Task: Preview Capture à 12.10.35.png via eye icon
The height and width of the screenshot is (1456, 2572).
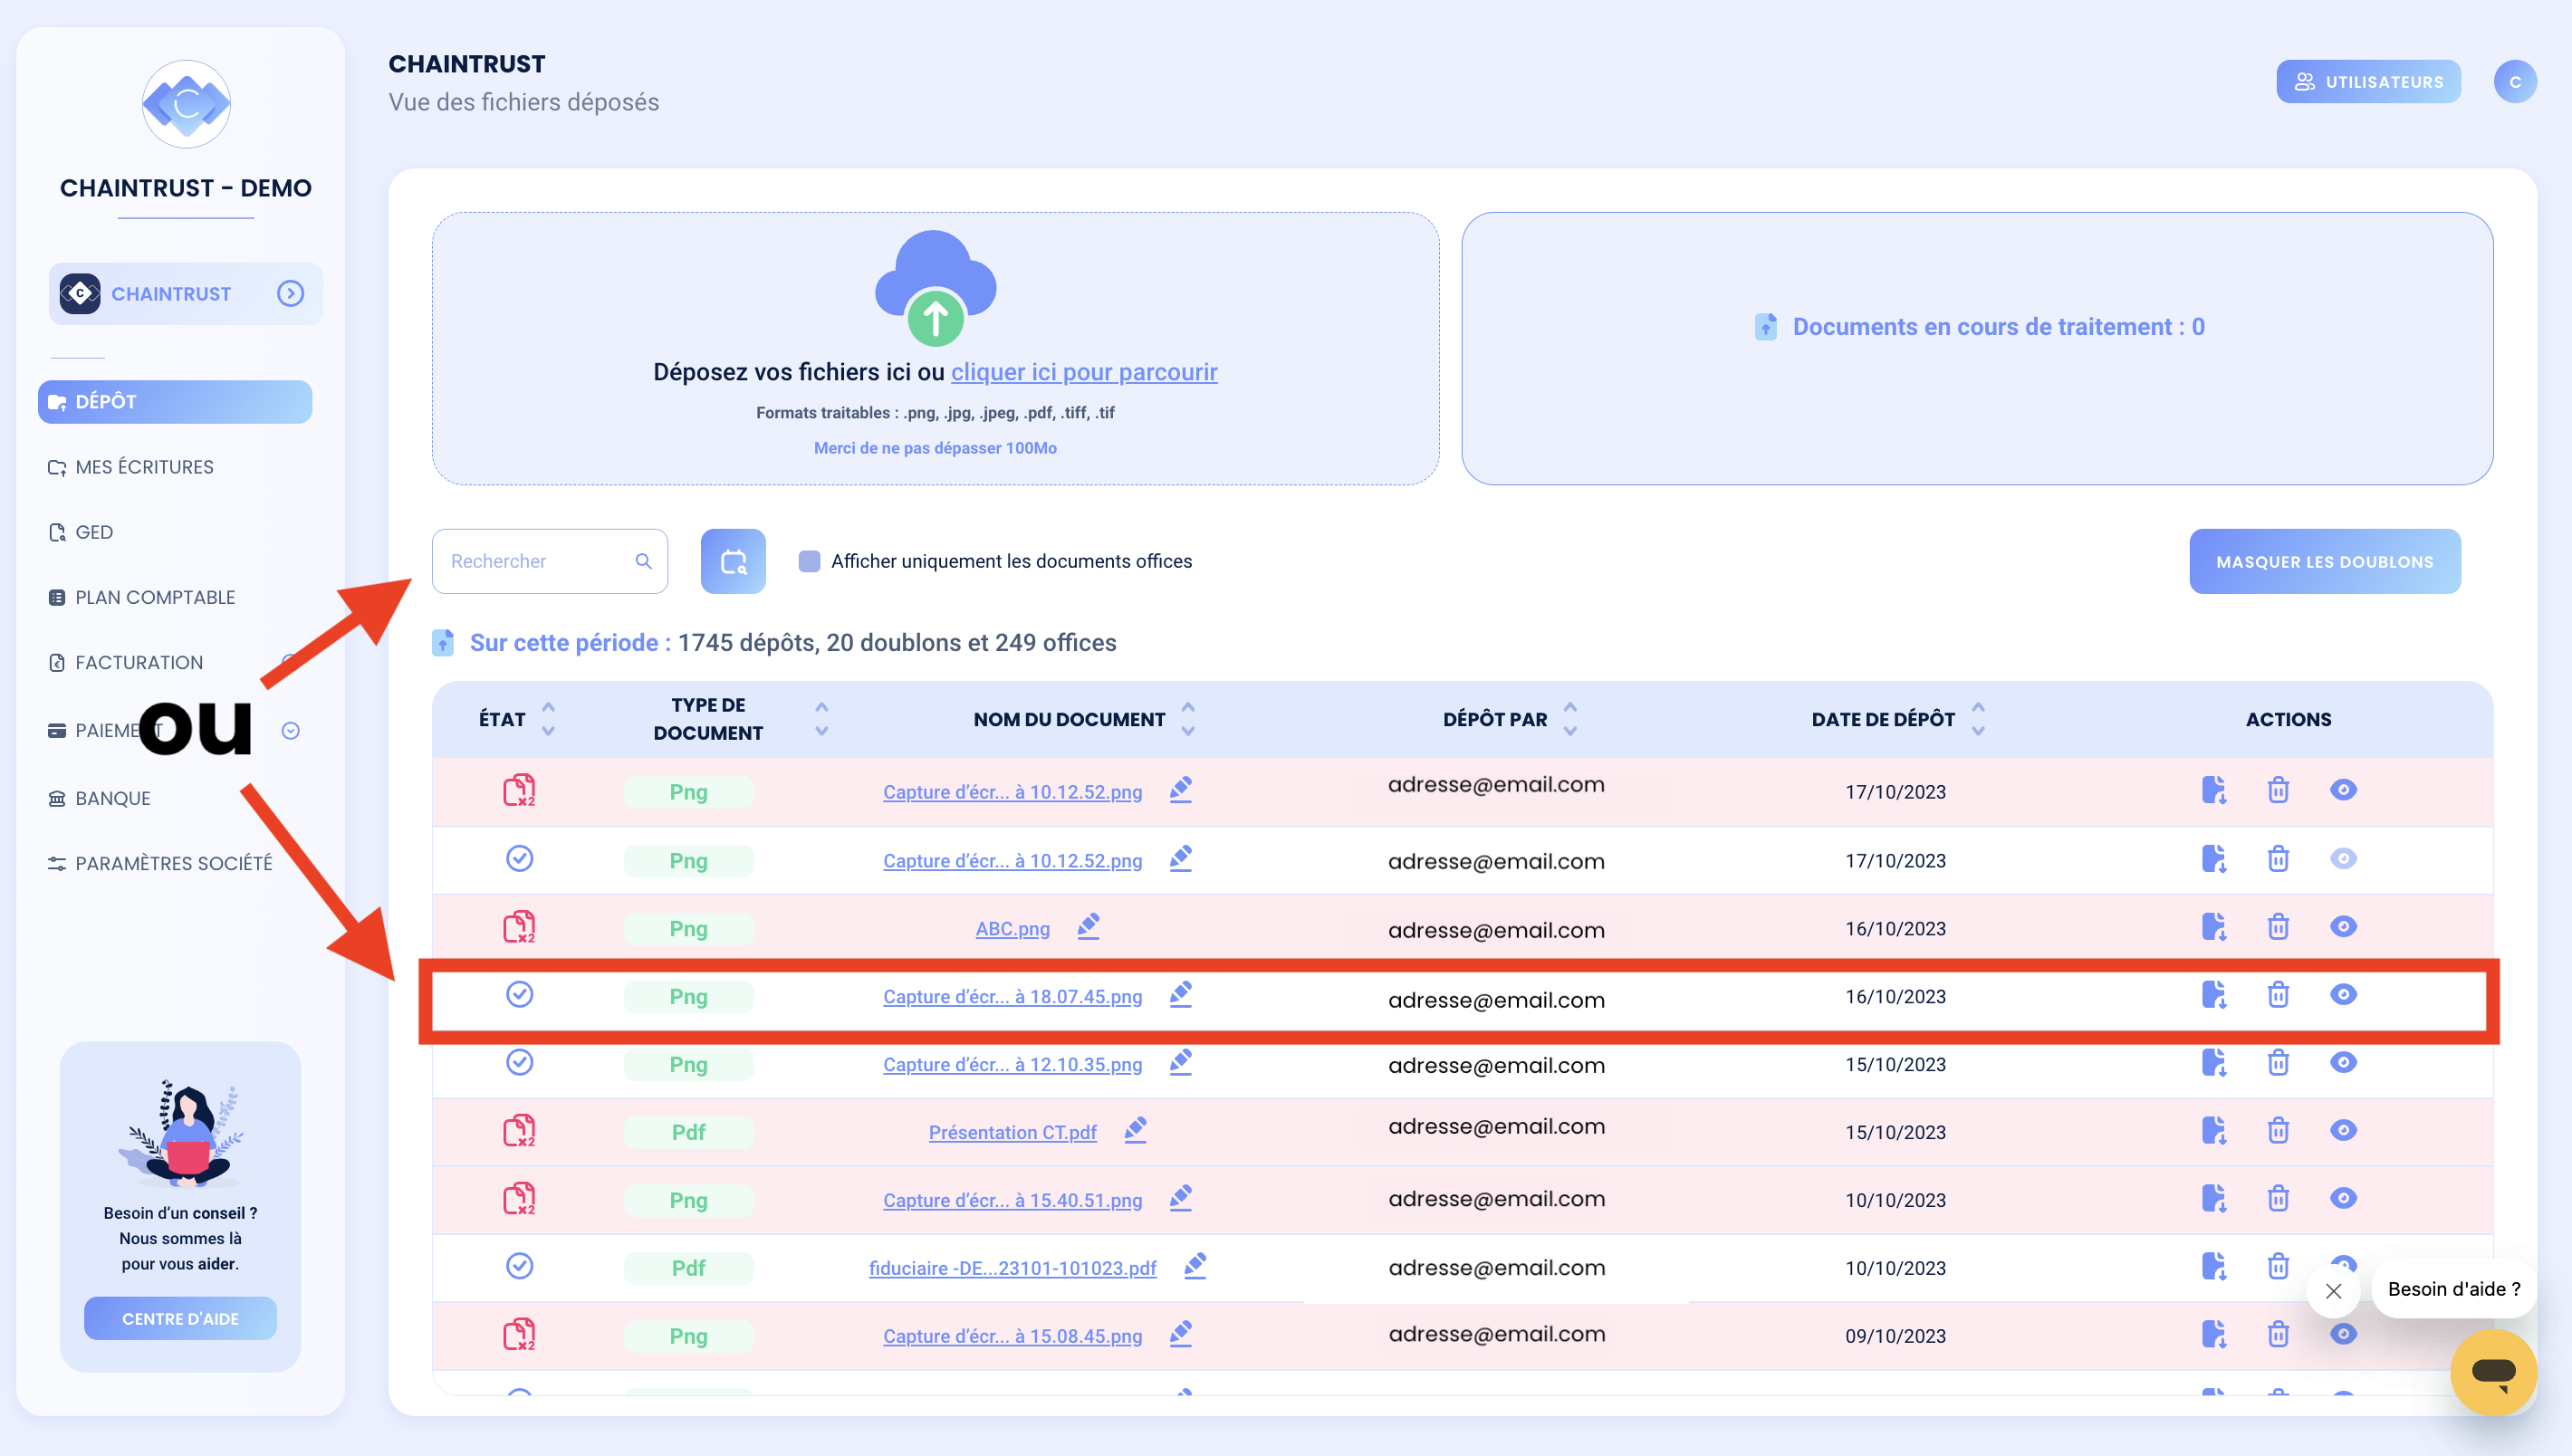Action: pos(2343,1062)
